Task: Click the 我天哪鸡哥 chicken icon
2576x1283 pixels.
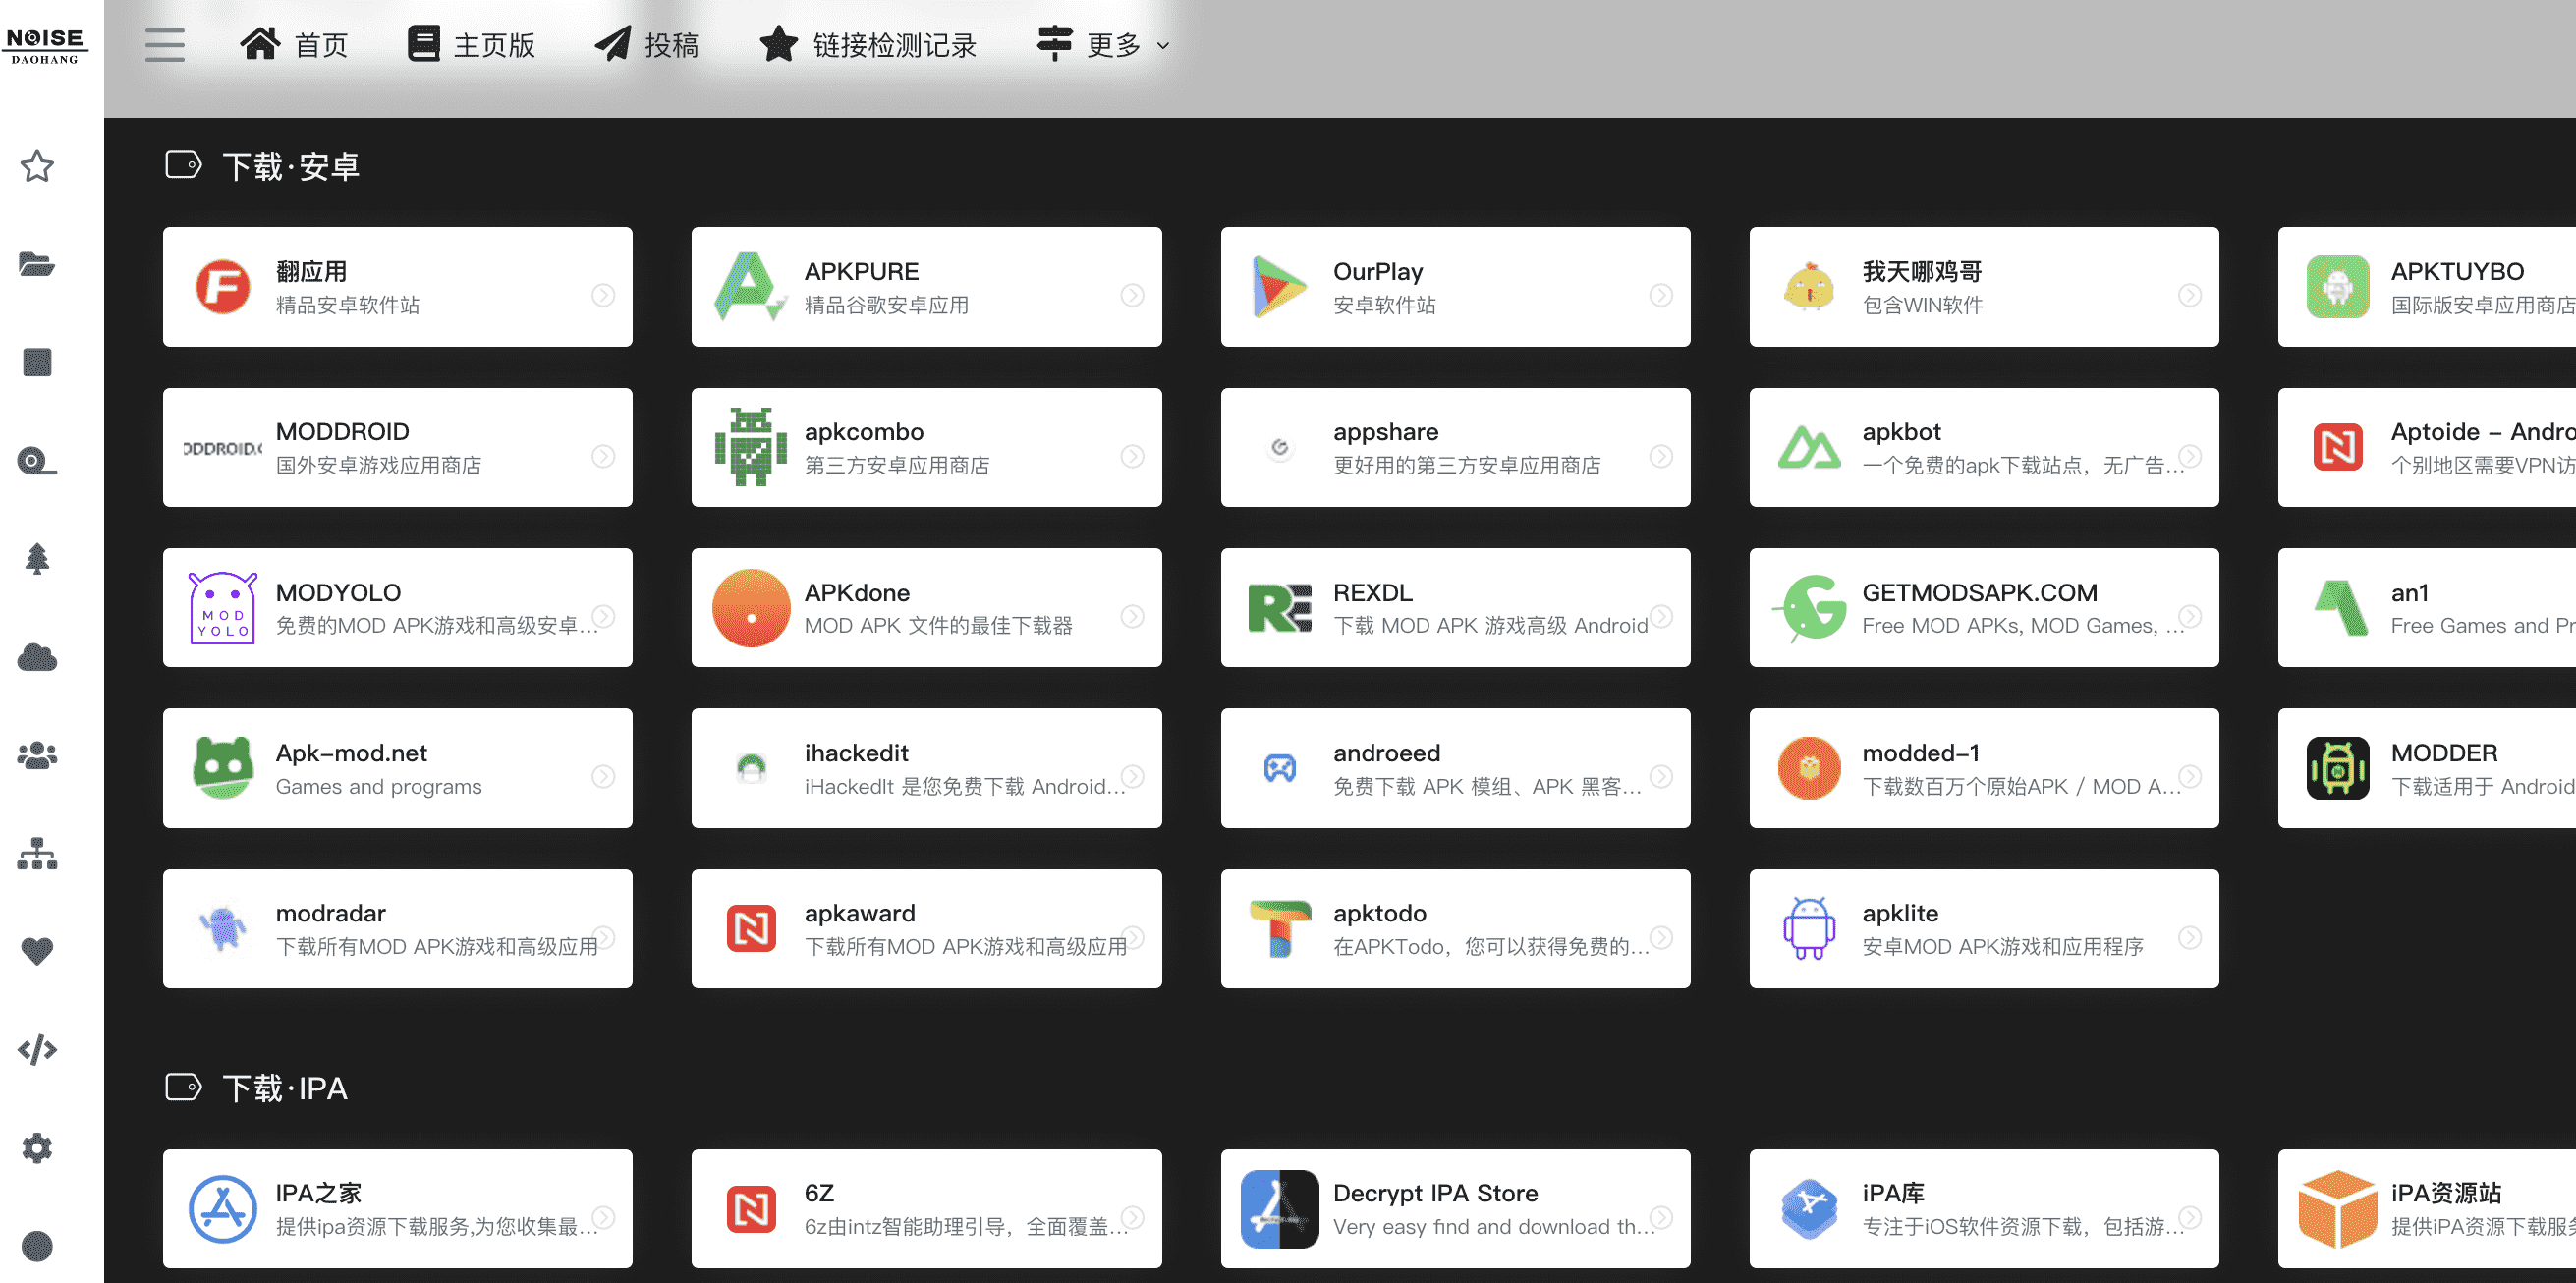Action: click(x=1808, y=287)
